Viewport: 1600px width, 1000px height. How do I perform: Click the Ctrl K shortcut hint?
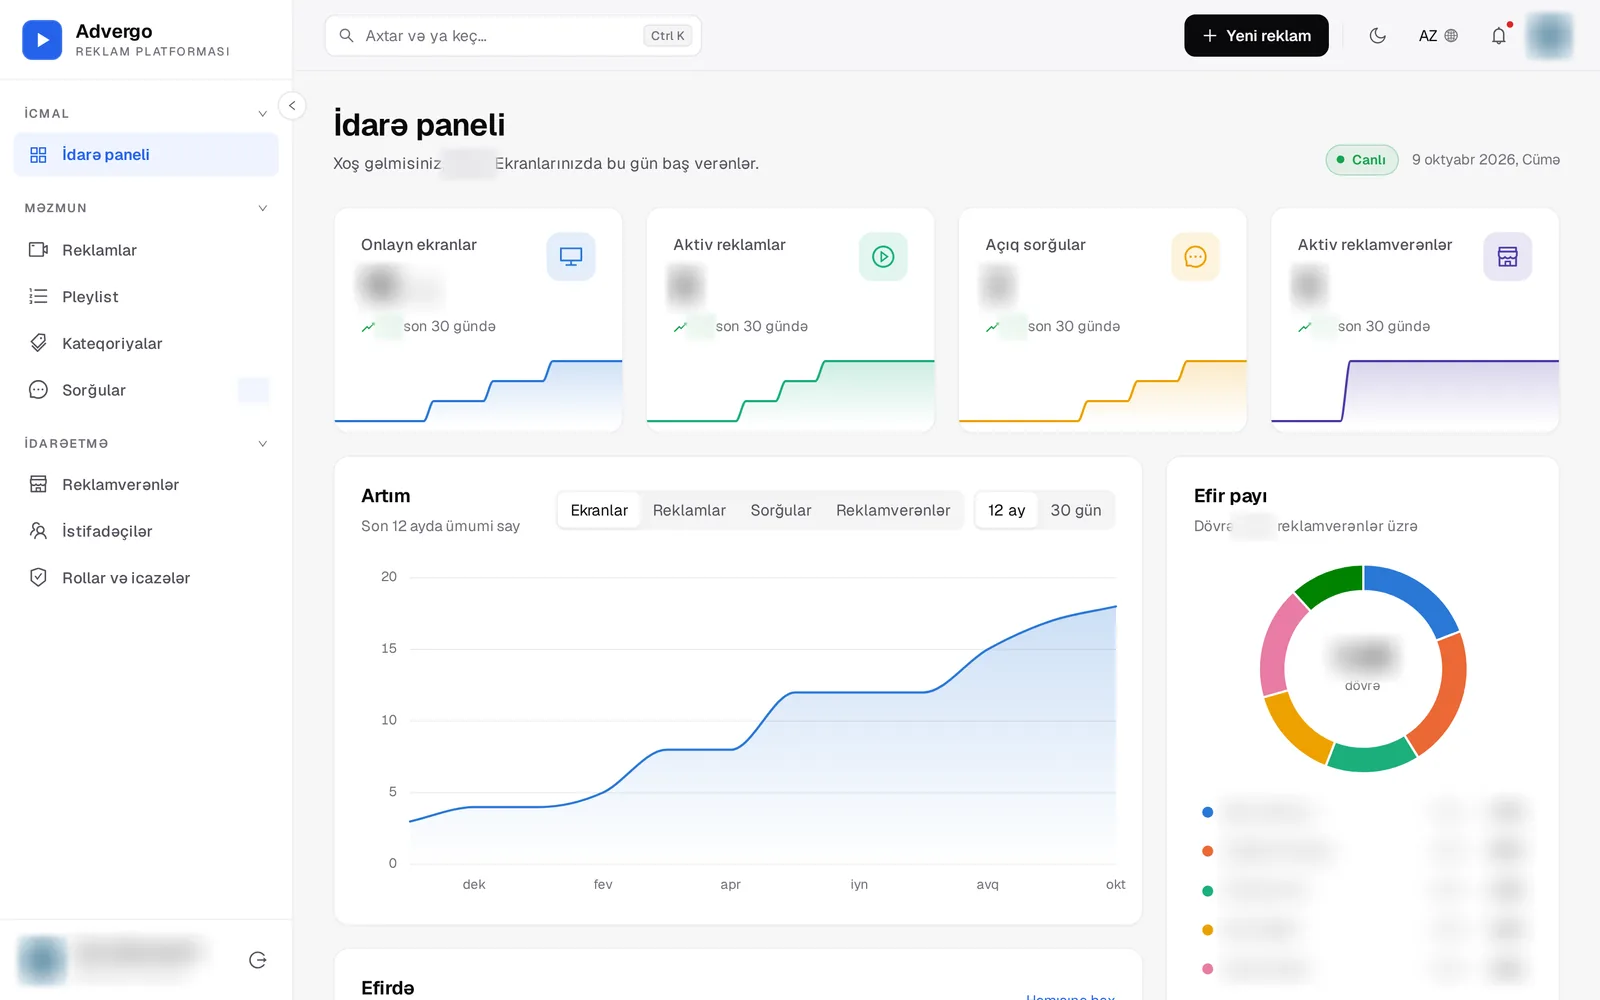(x=667, y=36)
